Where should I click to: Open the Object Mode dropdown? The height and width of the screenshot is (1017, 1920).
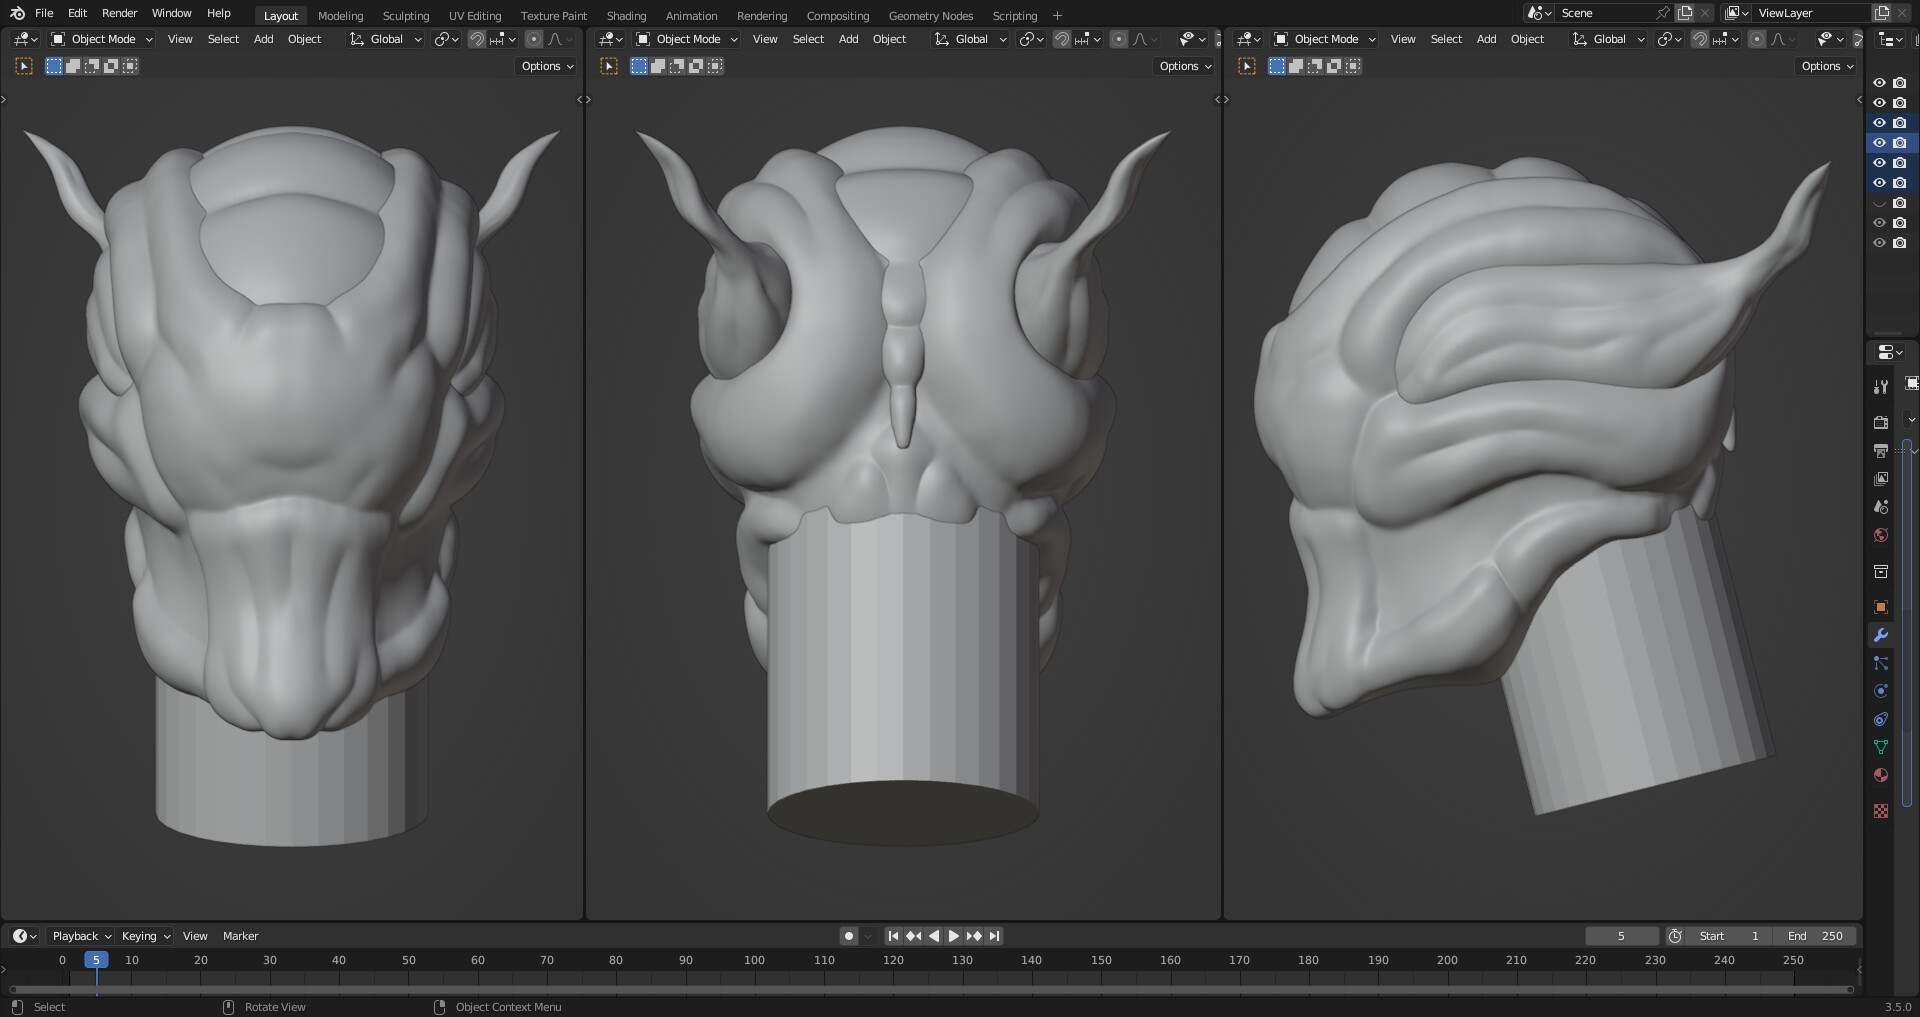(x=100, y=39)
